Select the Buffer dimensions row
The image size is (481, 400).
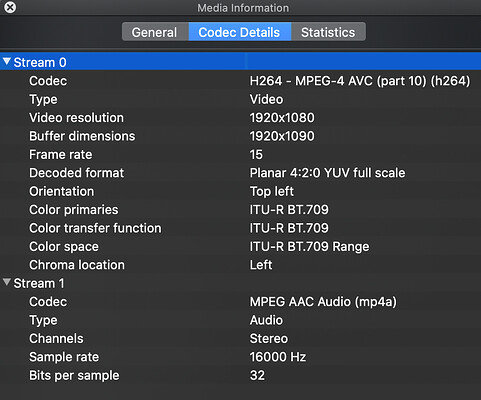tap(240, 136)
